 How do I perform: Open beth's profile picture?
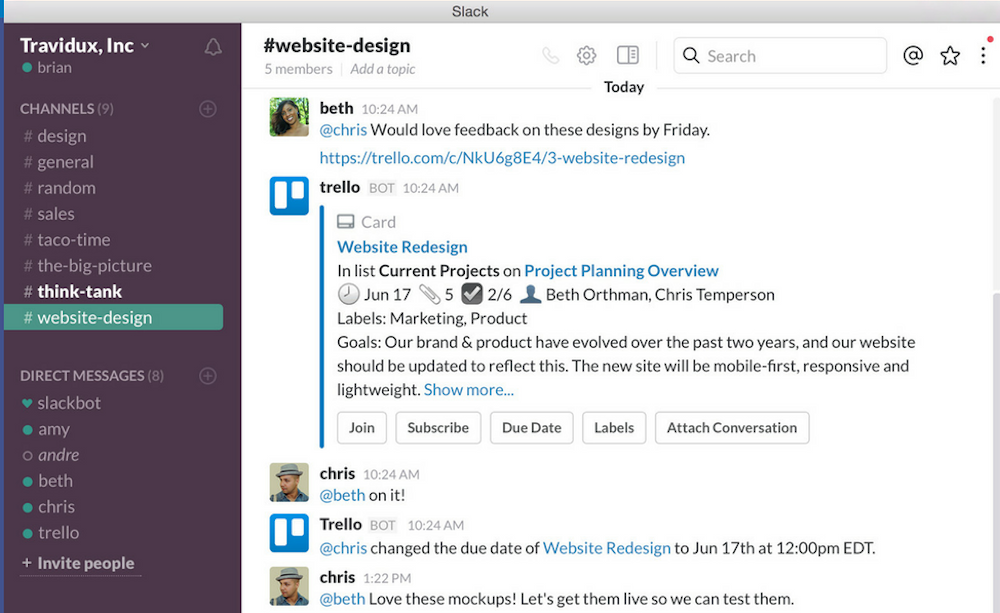(289, 117)
